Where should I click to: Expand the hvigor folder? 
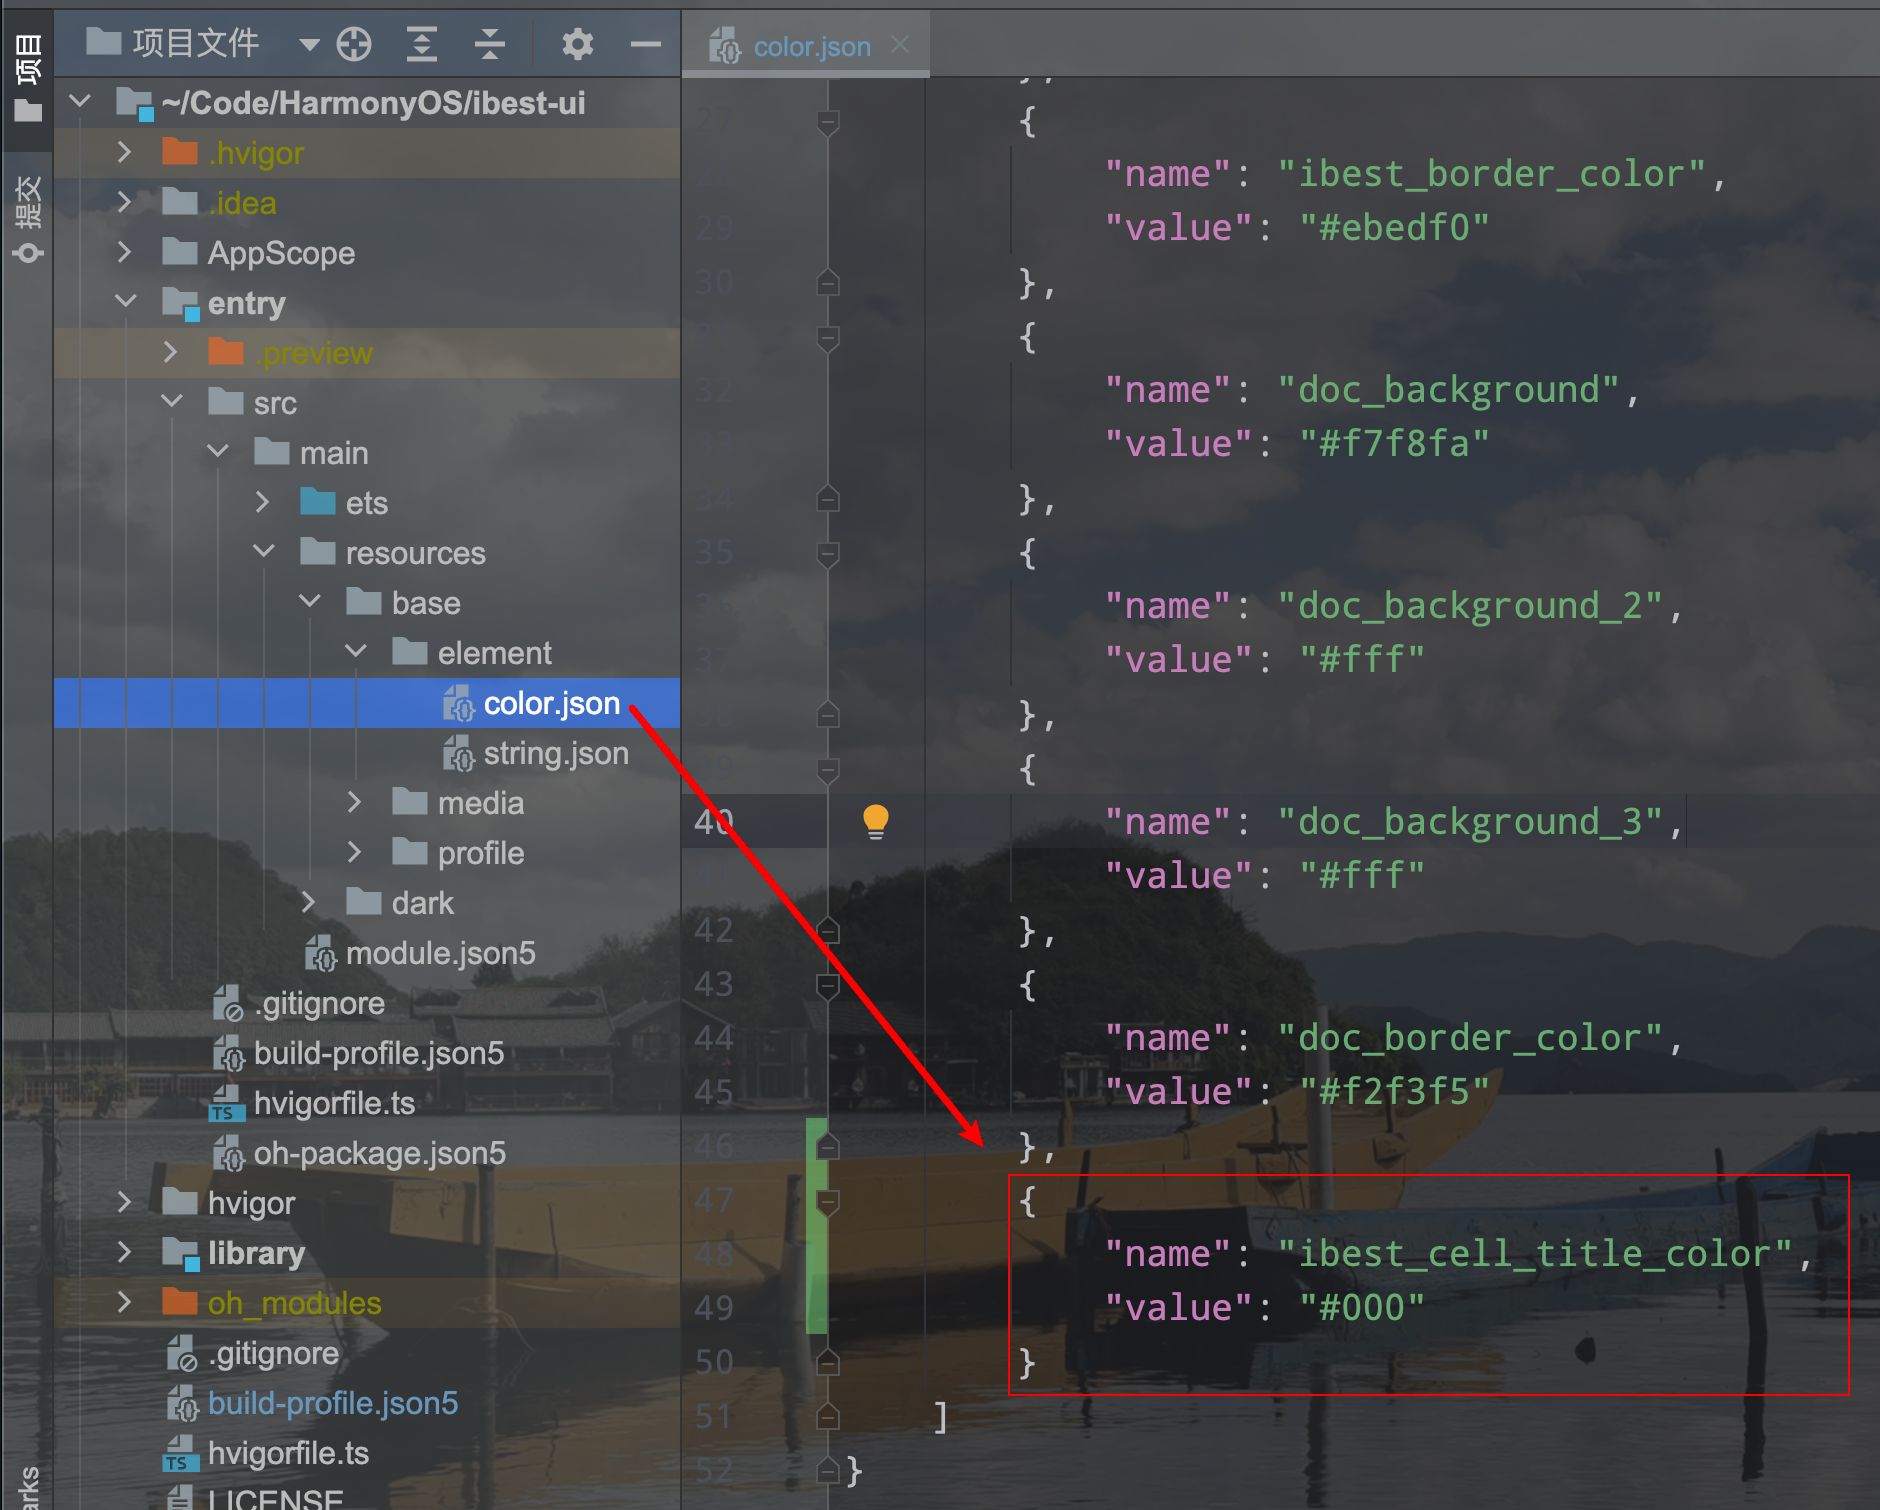(x=124, y=1202)
